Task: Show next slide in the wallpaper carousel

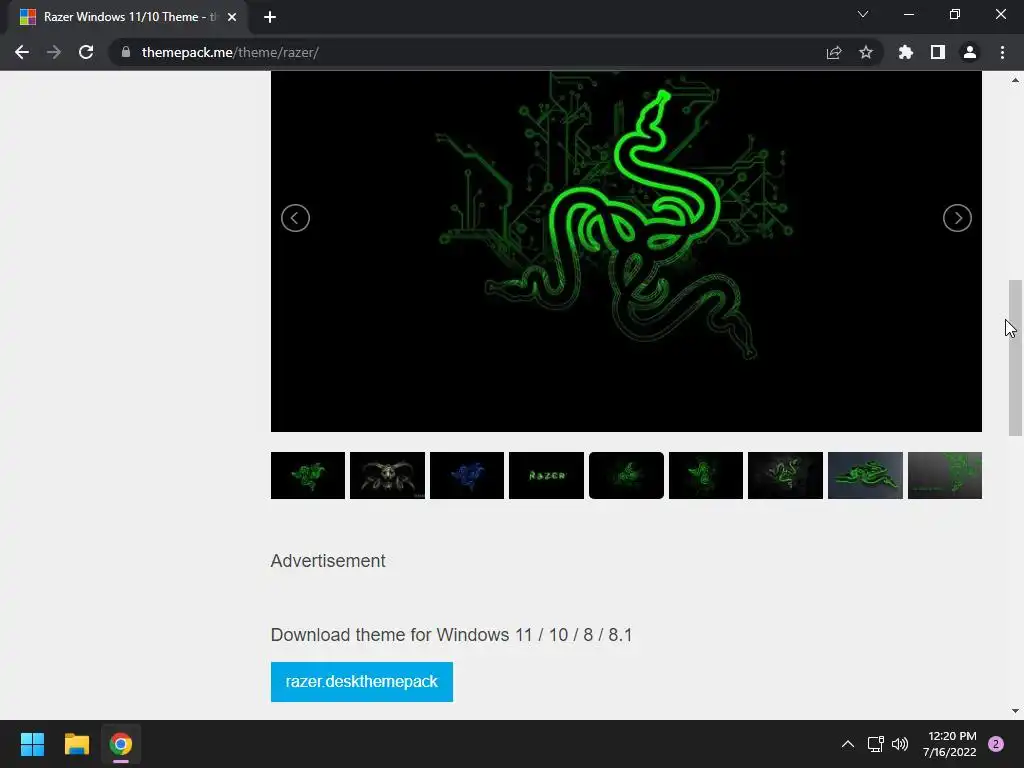Action: (957, 218)
